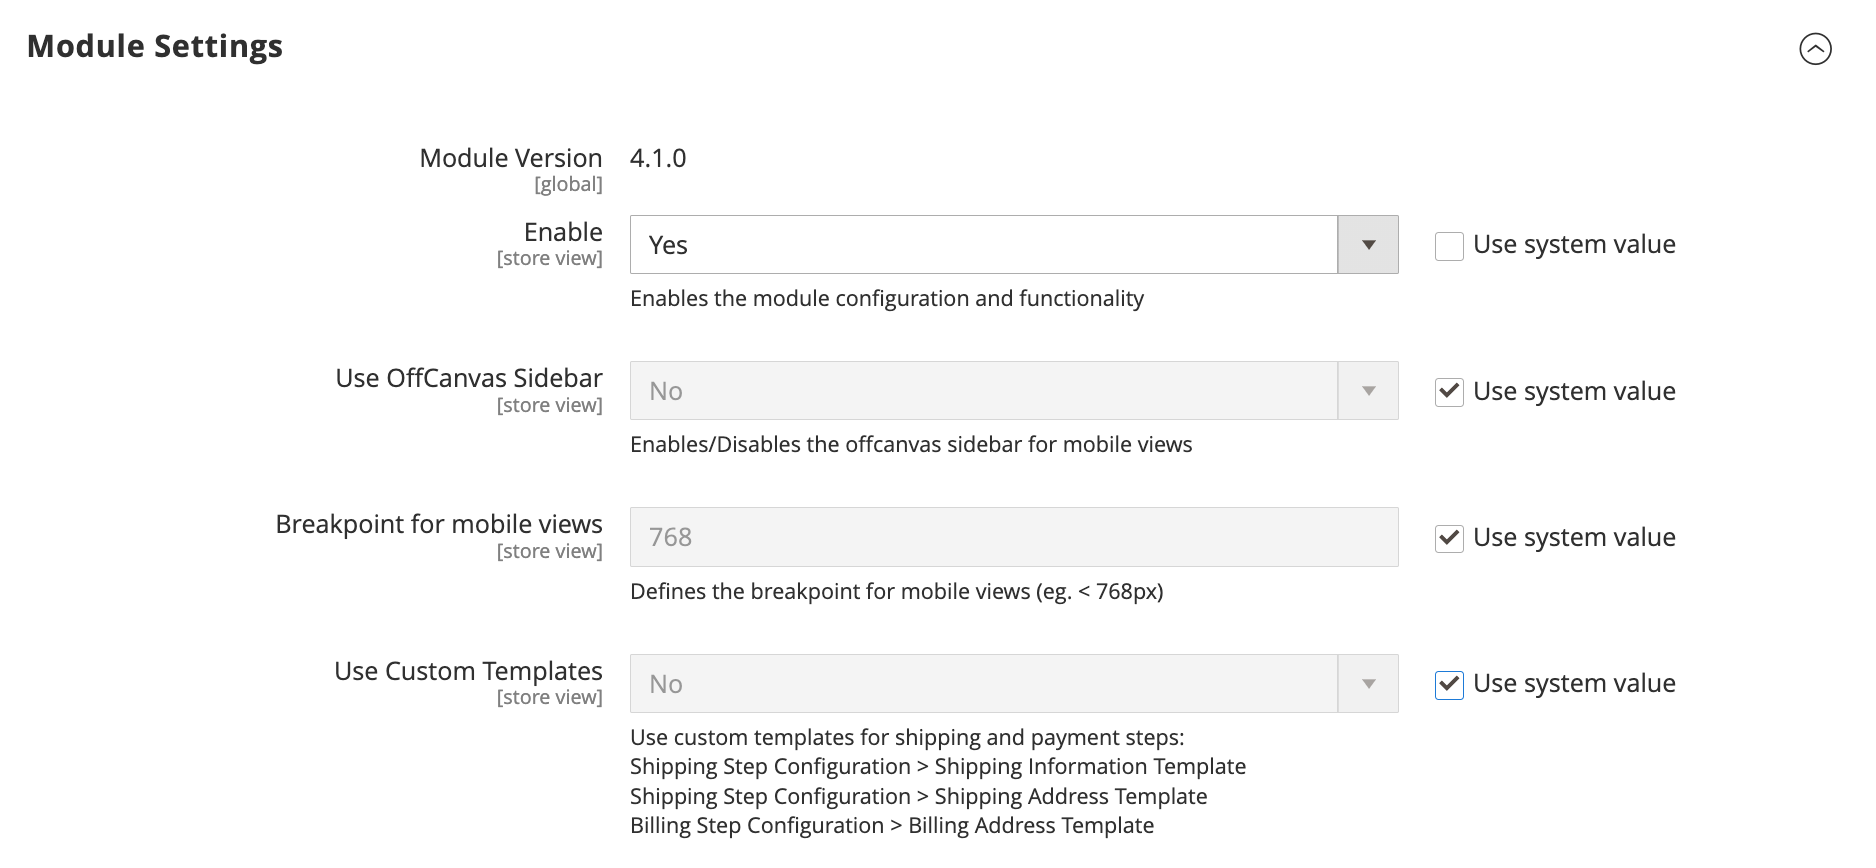This screenshot has width=1876, height=868.
Task: Uncheck Use system value for Custom Templates
Action: [x=1449, y=684]
